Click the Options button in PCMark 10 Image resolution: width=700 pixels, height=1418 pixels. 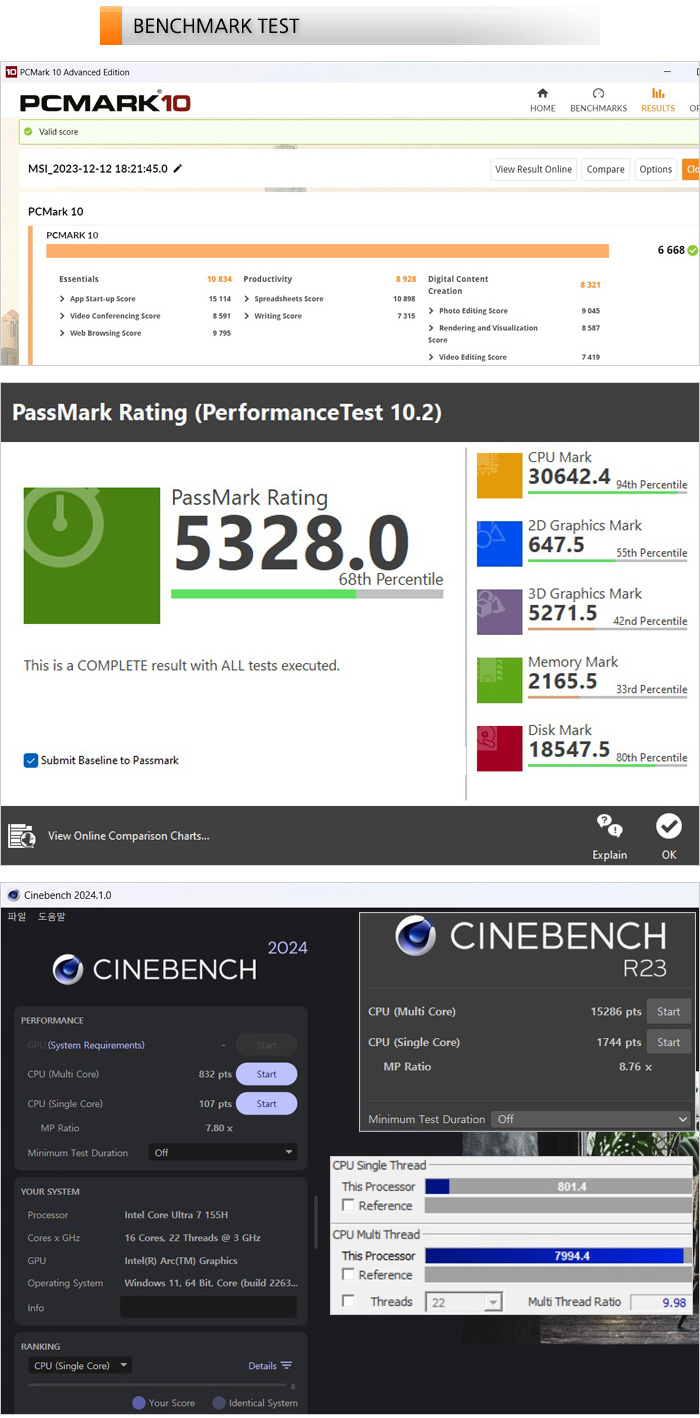click(656, 169)
